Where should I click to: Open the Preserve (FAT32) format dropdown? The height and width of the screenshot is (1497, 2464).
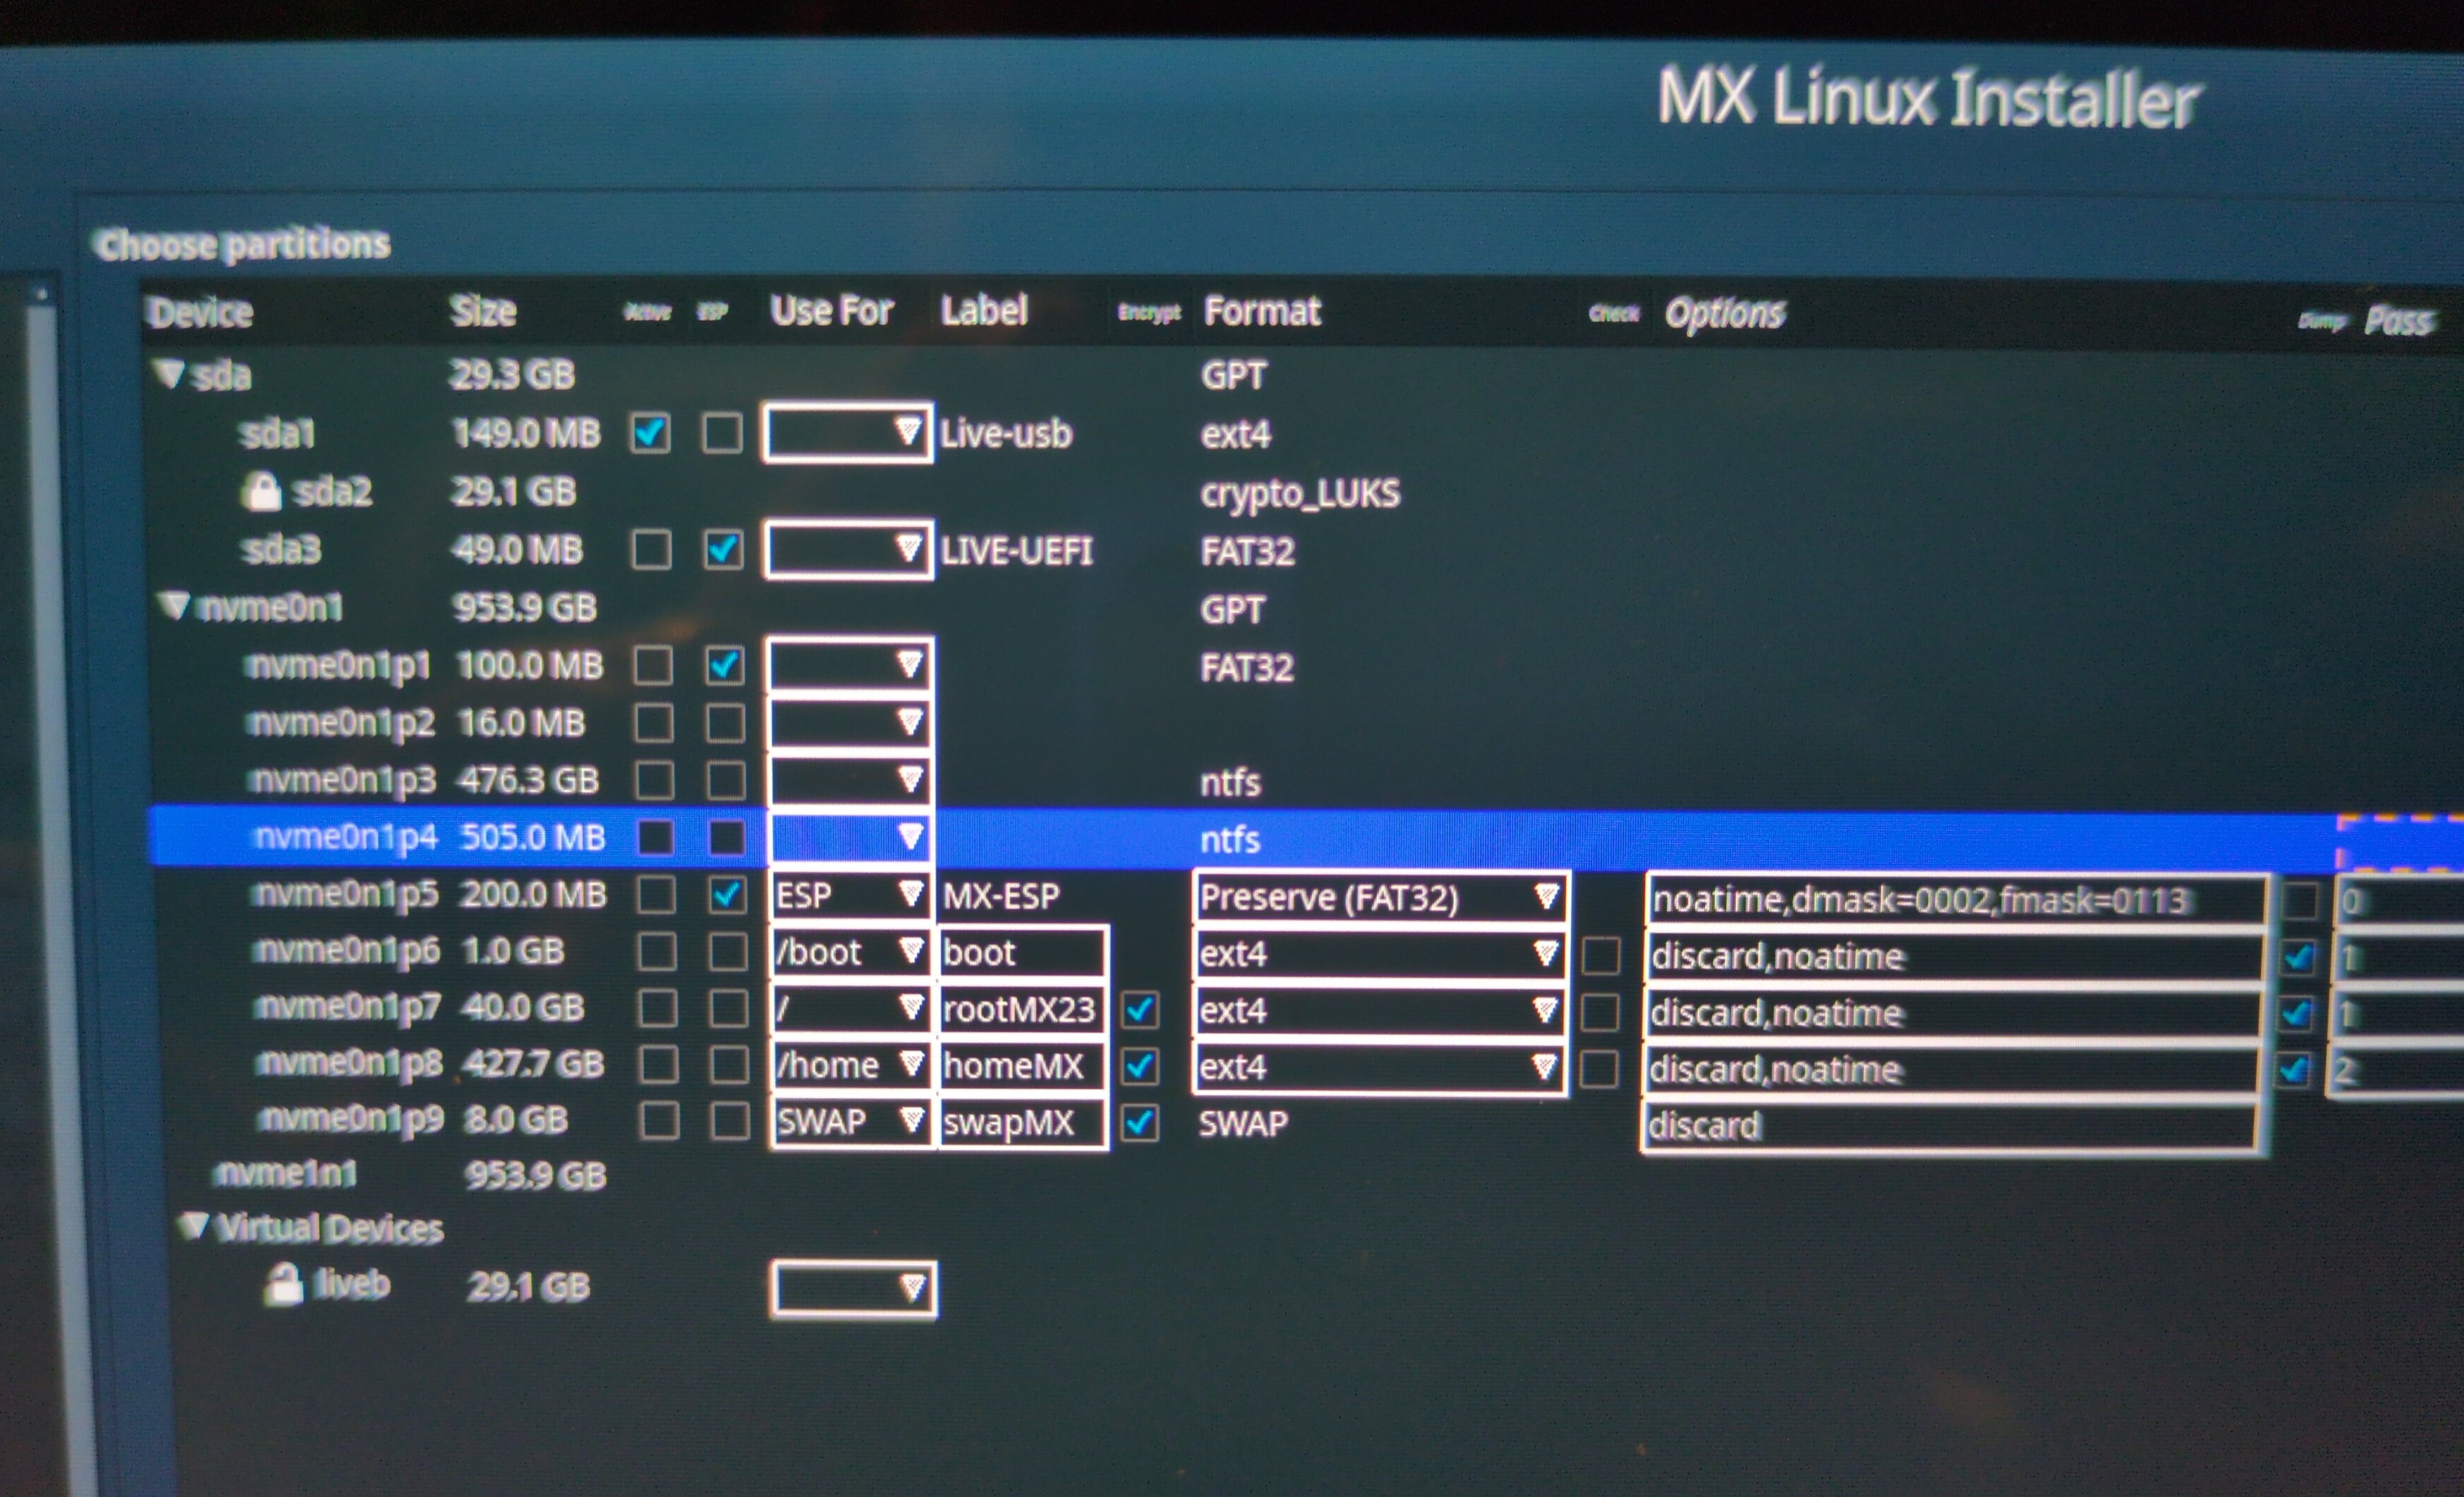1381,897
